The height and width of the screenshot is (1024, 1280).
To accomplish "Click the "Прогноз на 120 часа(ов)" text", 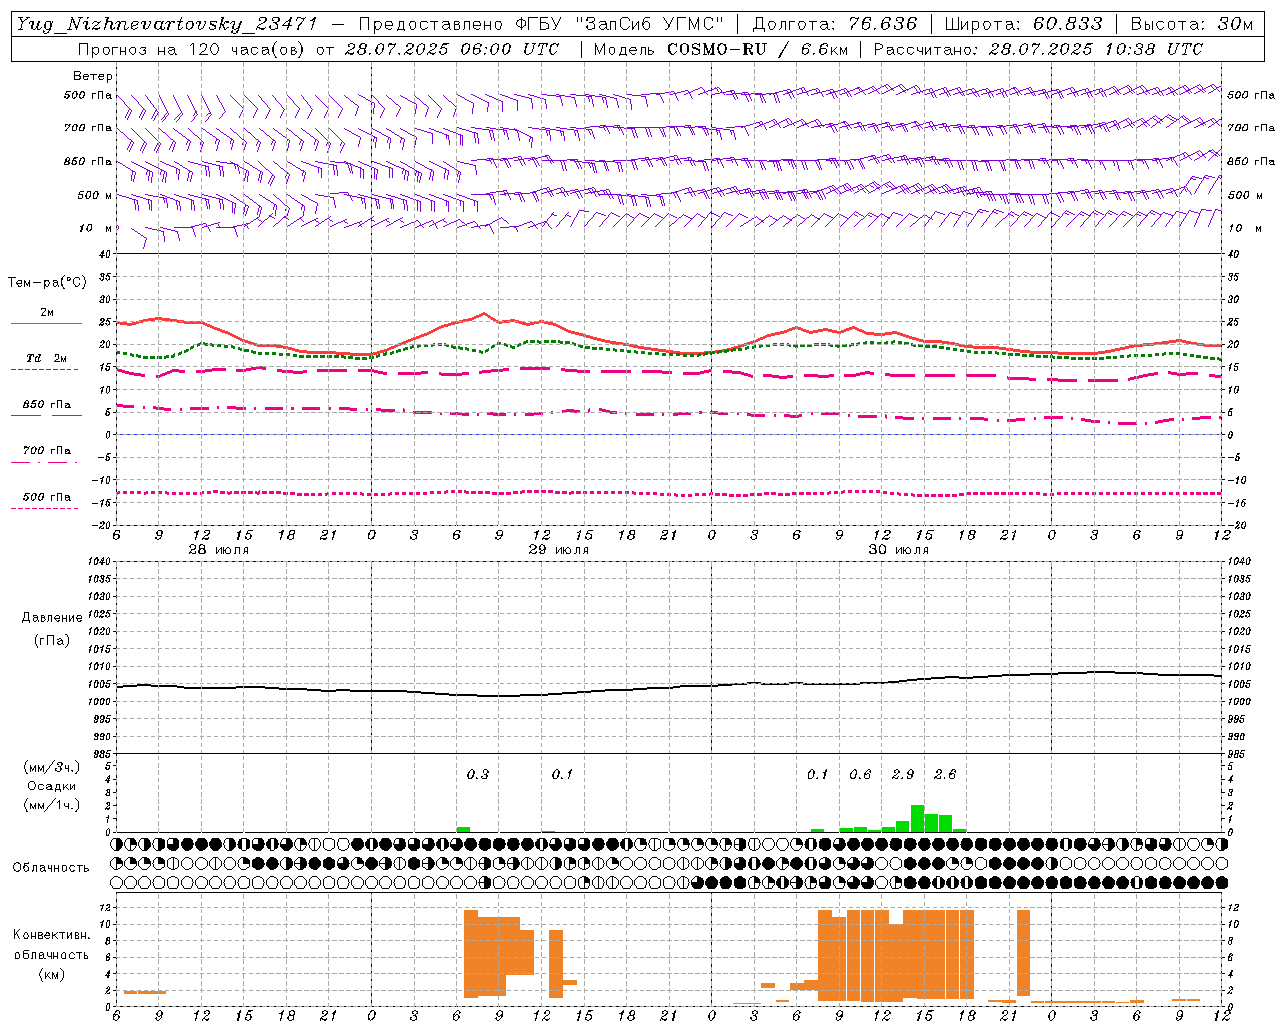I will coord(192,49).
